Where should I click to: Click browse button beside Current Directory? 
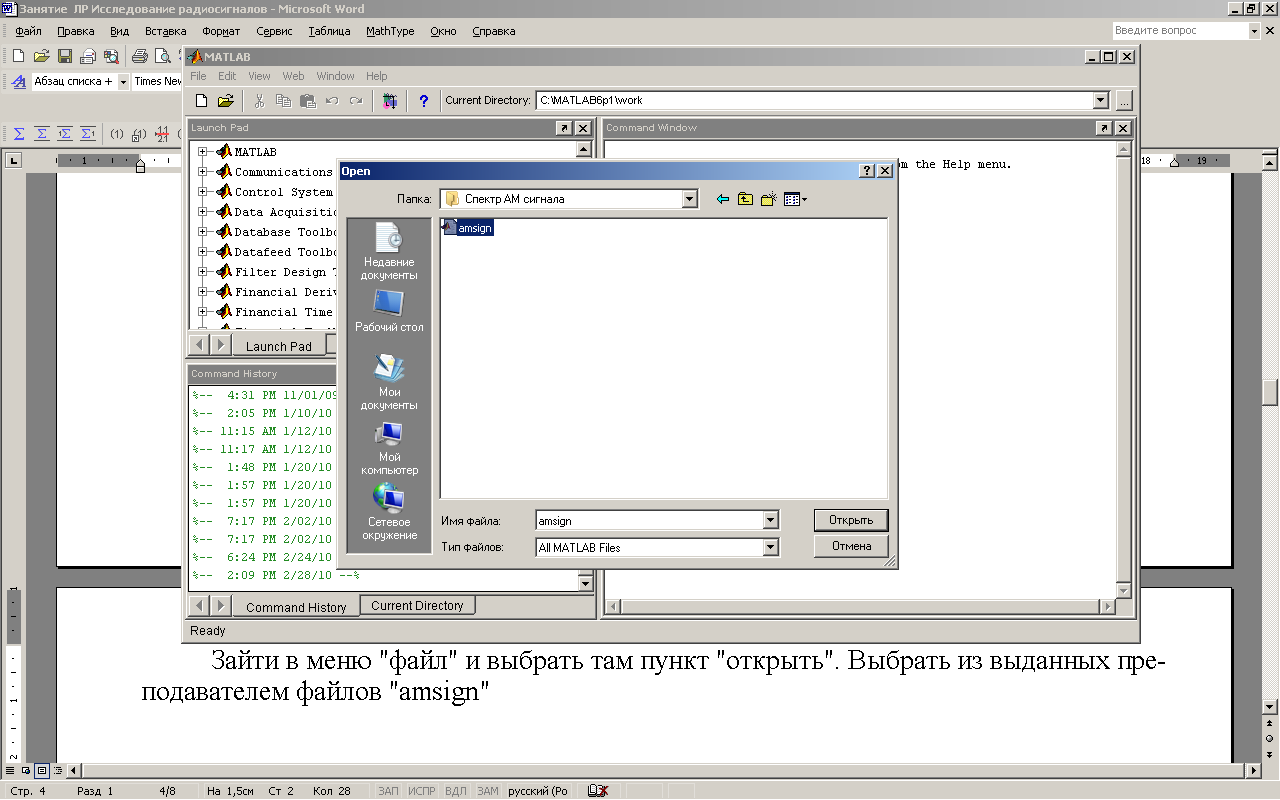click(x=1123, y=100)
